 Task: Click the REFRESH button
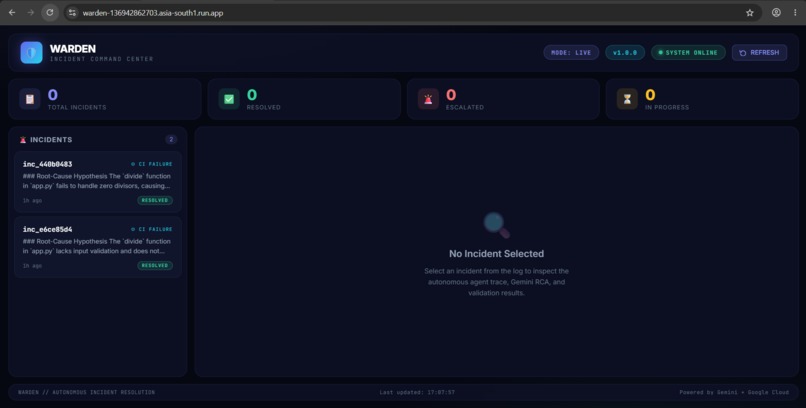759,52
